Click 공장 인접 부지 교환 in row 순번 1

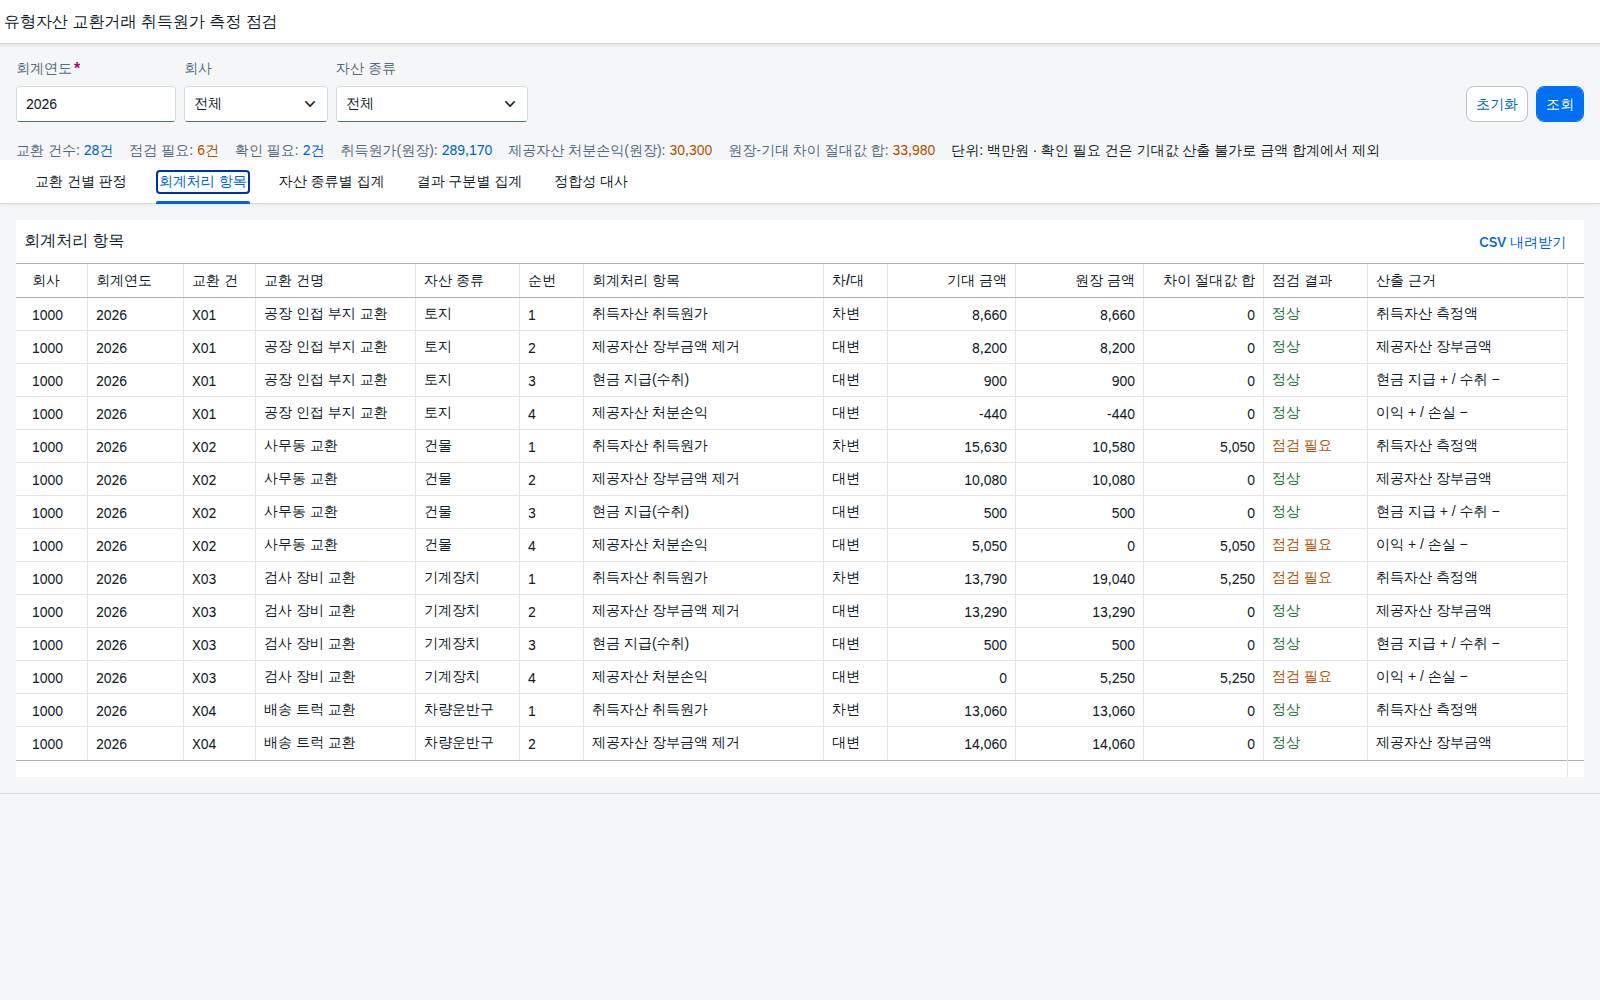pyautogui.click(x=325, y=314)
